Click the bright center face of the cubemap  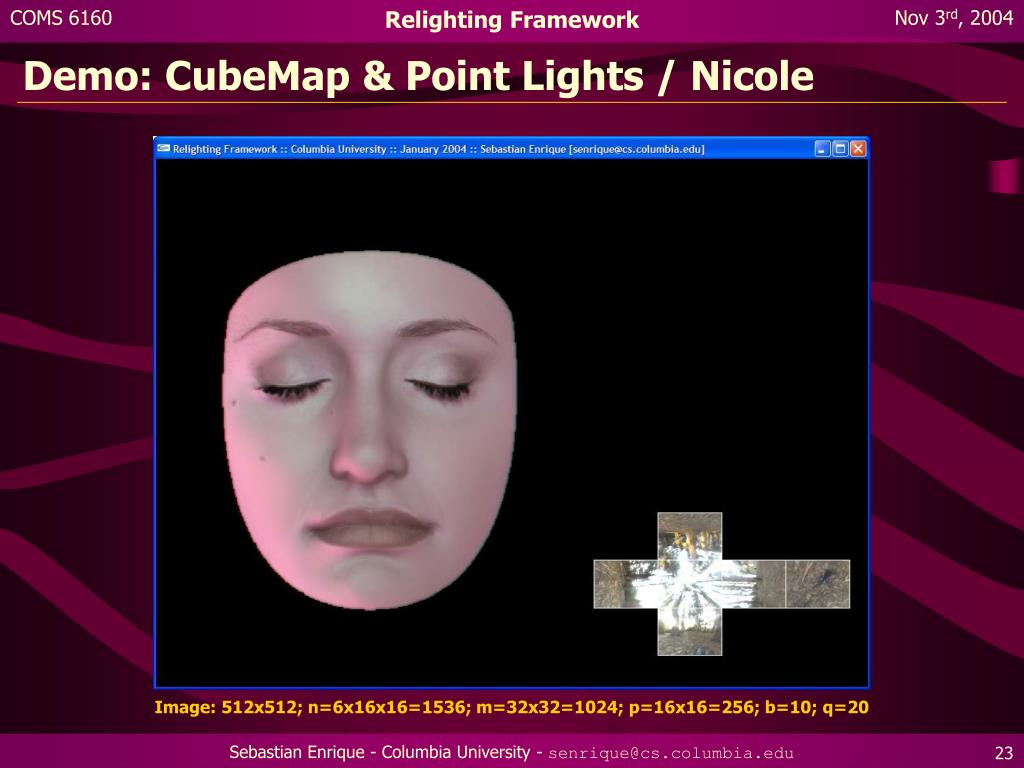690,584
